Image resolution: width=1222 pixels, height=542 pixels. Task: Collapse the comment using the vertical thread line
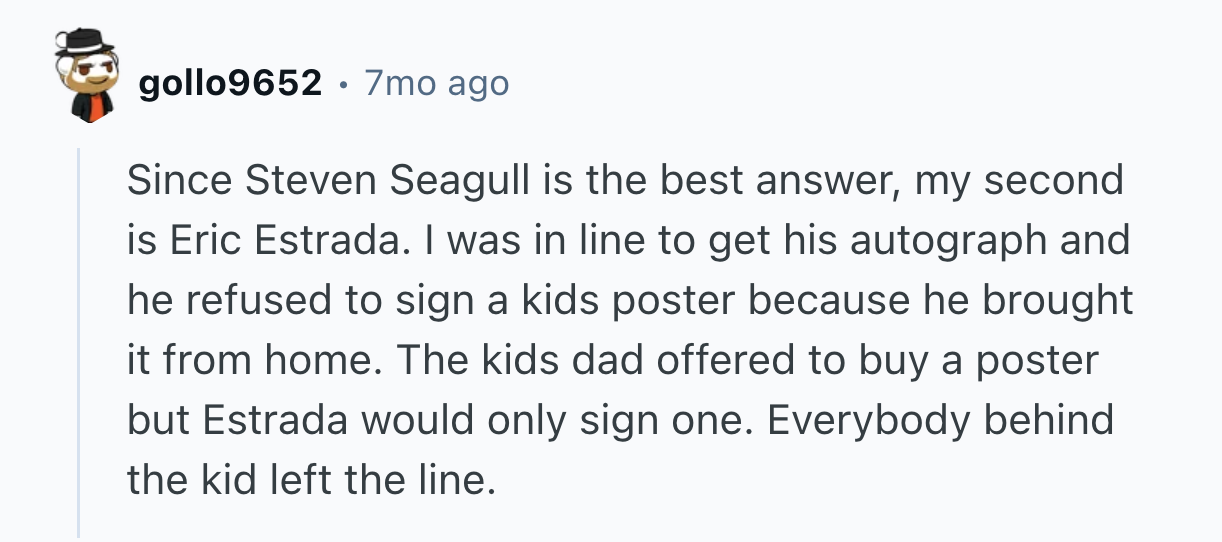click(x=79, y=340)
